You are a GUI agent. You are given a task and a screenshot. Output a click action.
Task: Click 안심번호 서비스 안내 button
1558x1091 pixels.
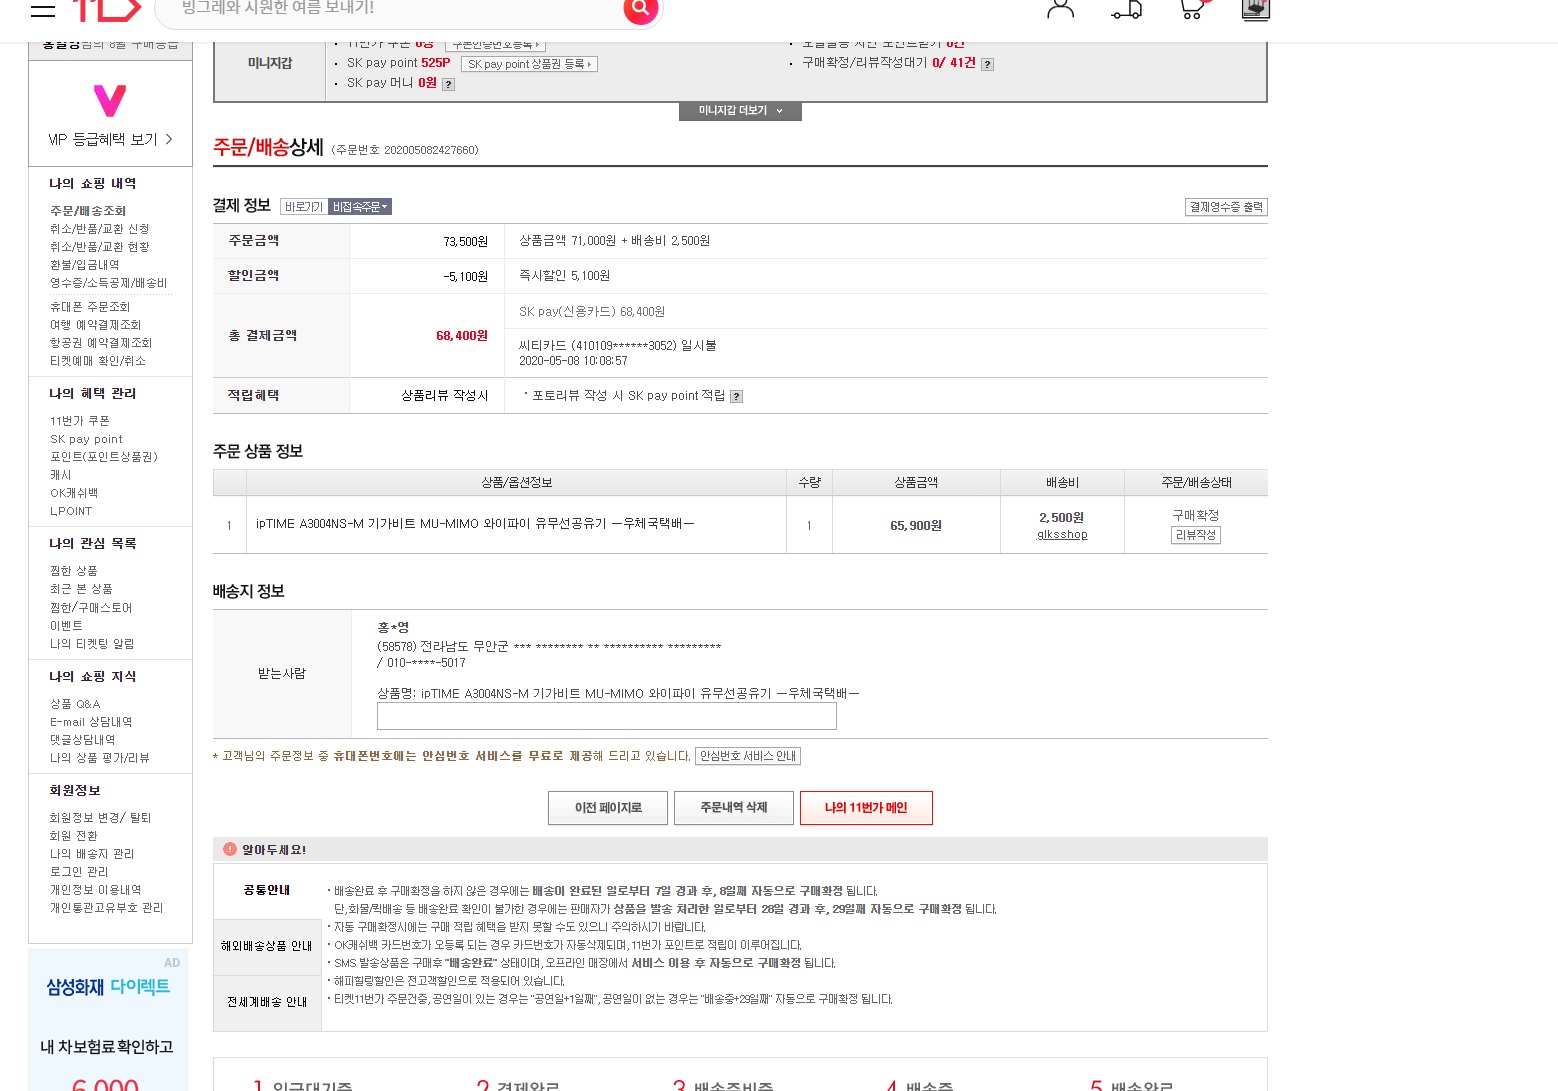(x=748, y=756)
